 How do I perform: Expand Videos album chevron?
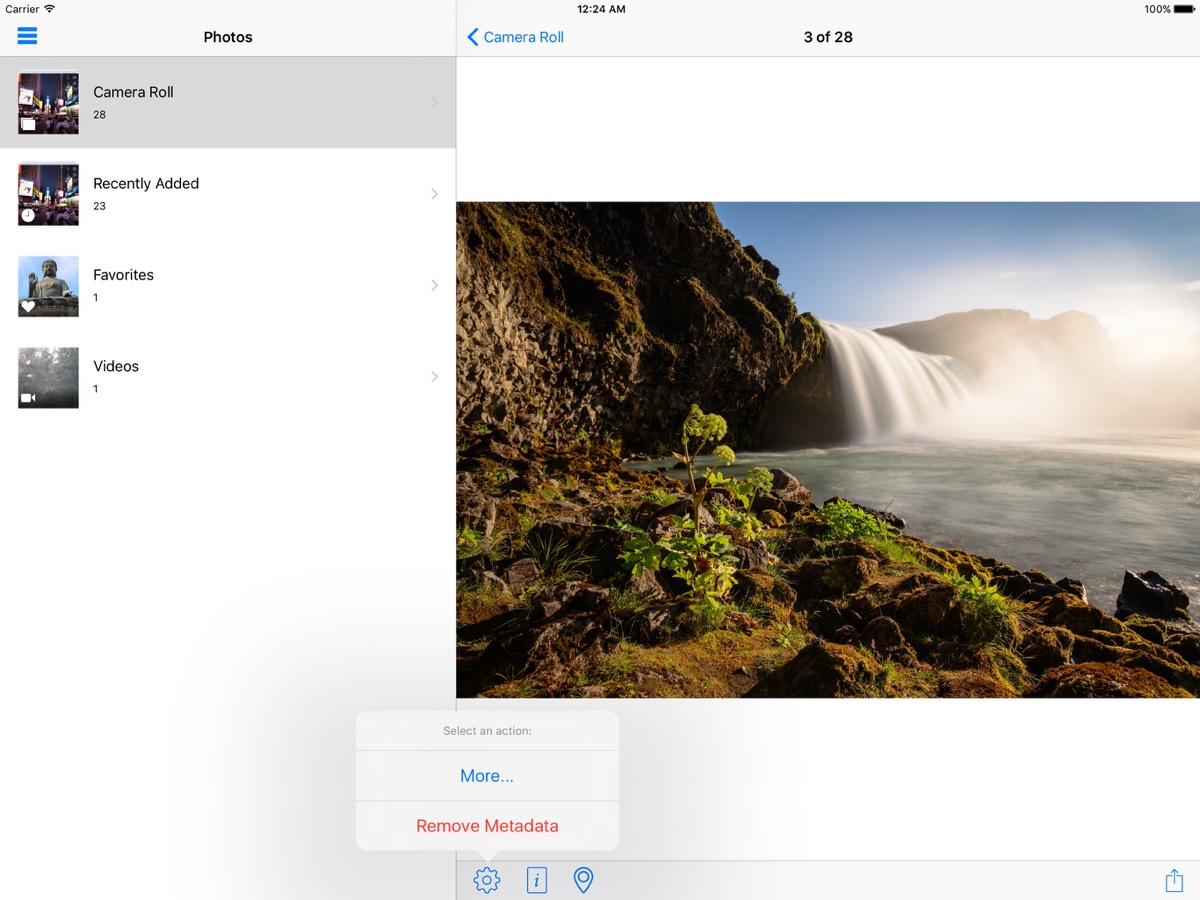click(x=434, y=376)
